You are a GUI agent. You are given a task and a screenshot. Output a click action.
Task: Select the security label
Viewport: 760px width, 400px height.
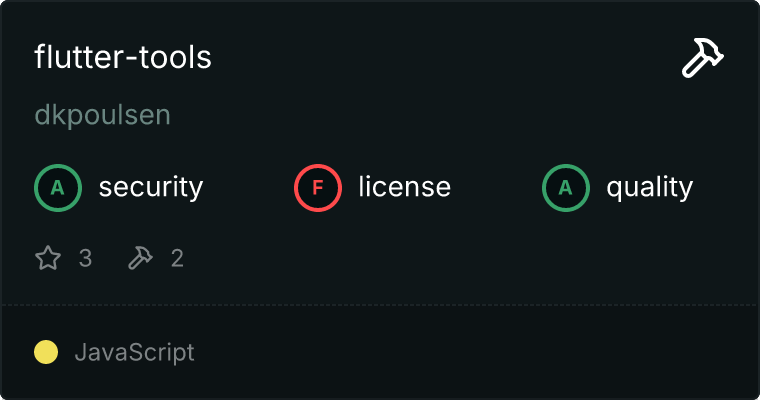[x=150, y=187]
